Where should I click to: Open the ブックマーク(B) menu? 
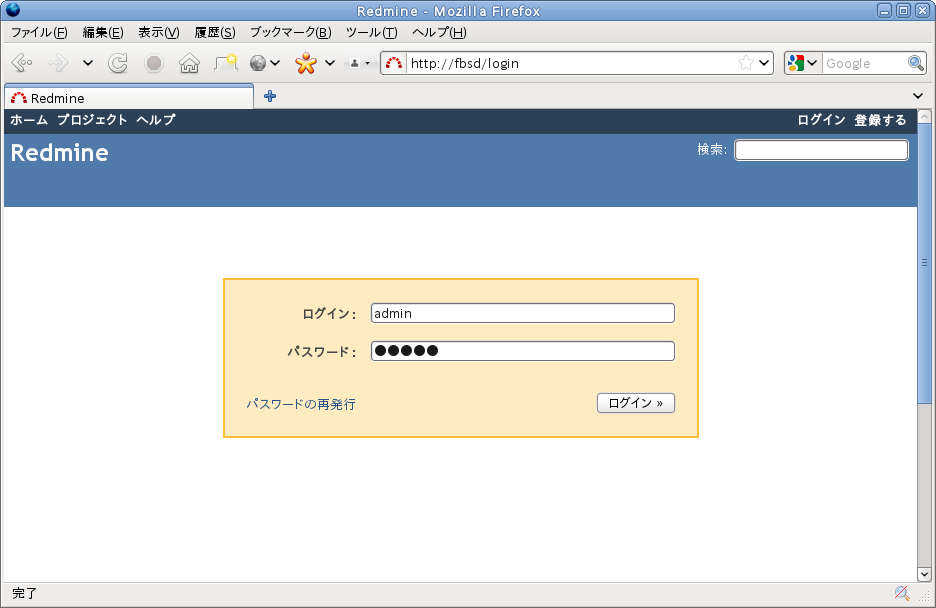[290, 32]
